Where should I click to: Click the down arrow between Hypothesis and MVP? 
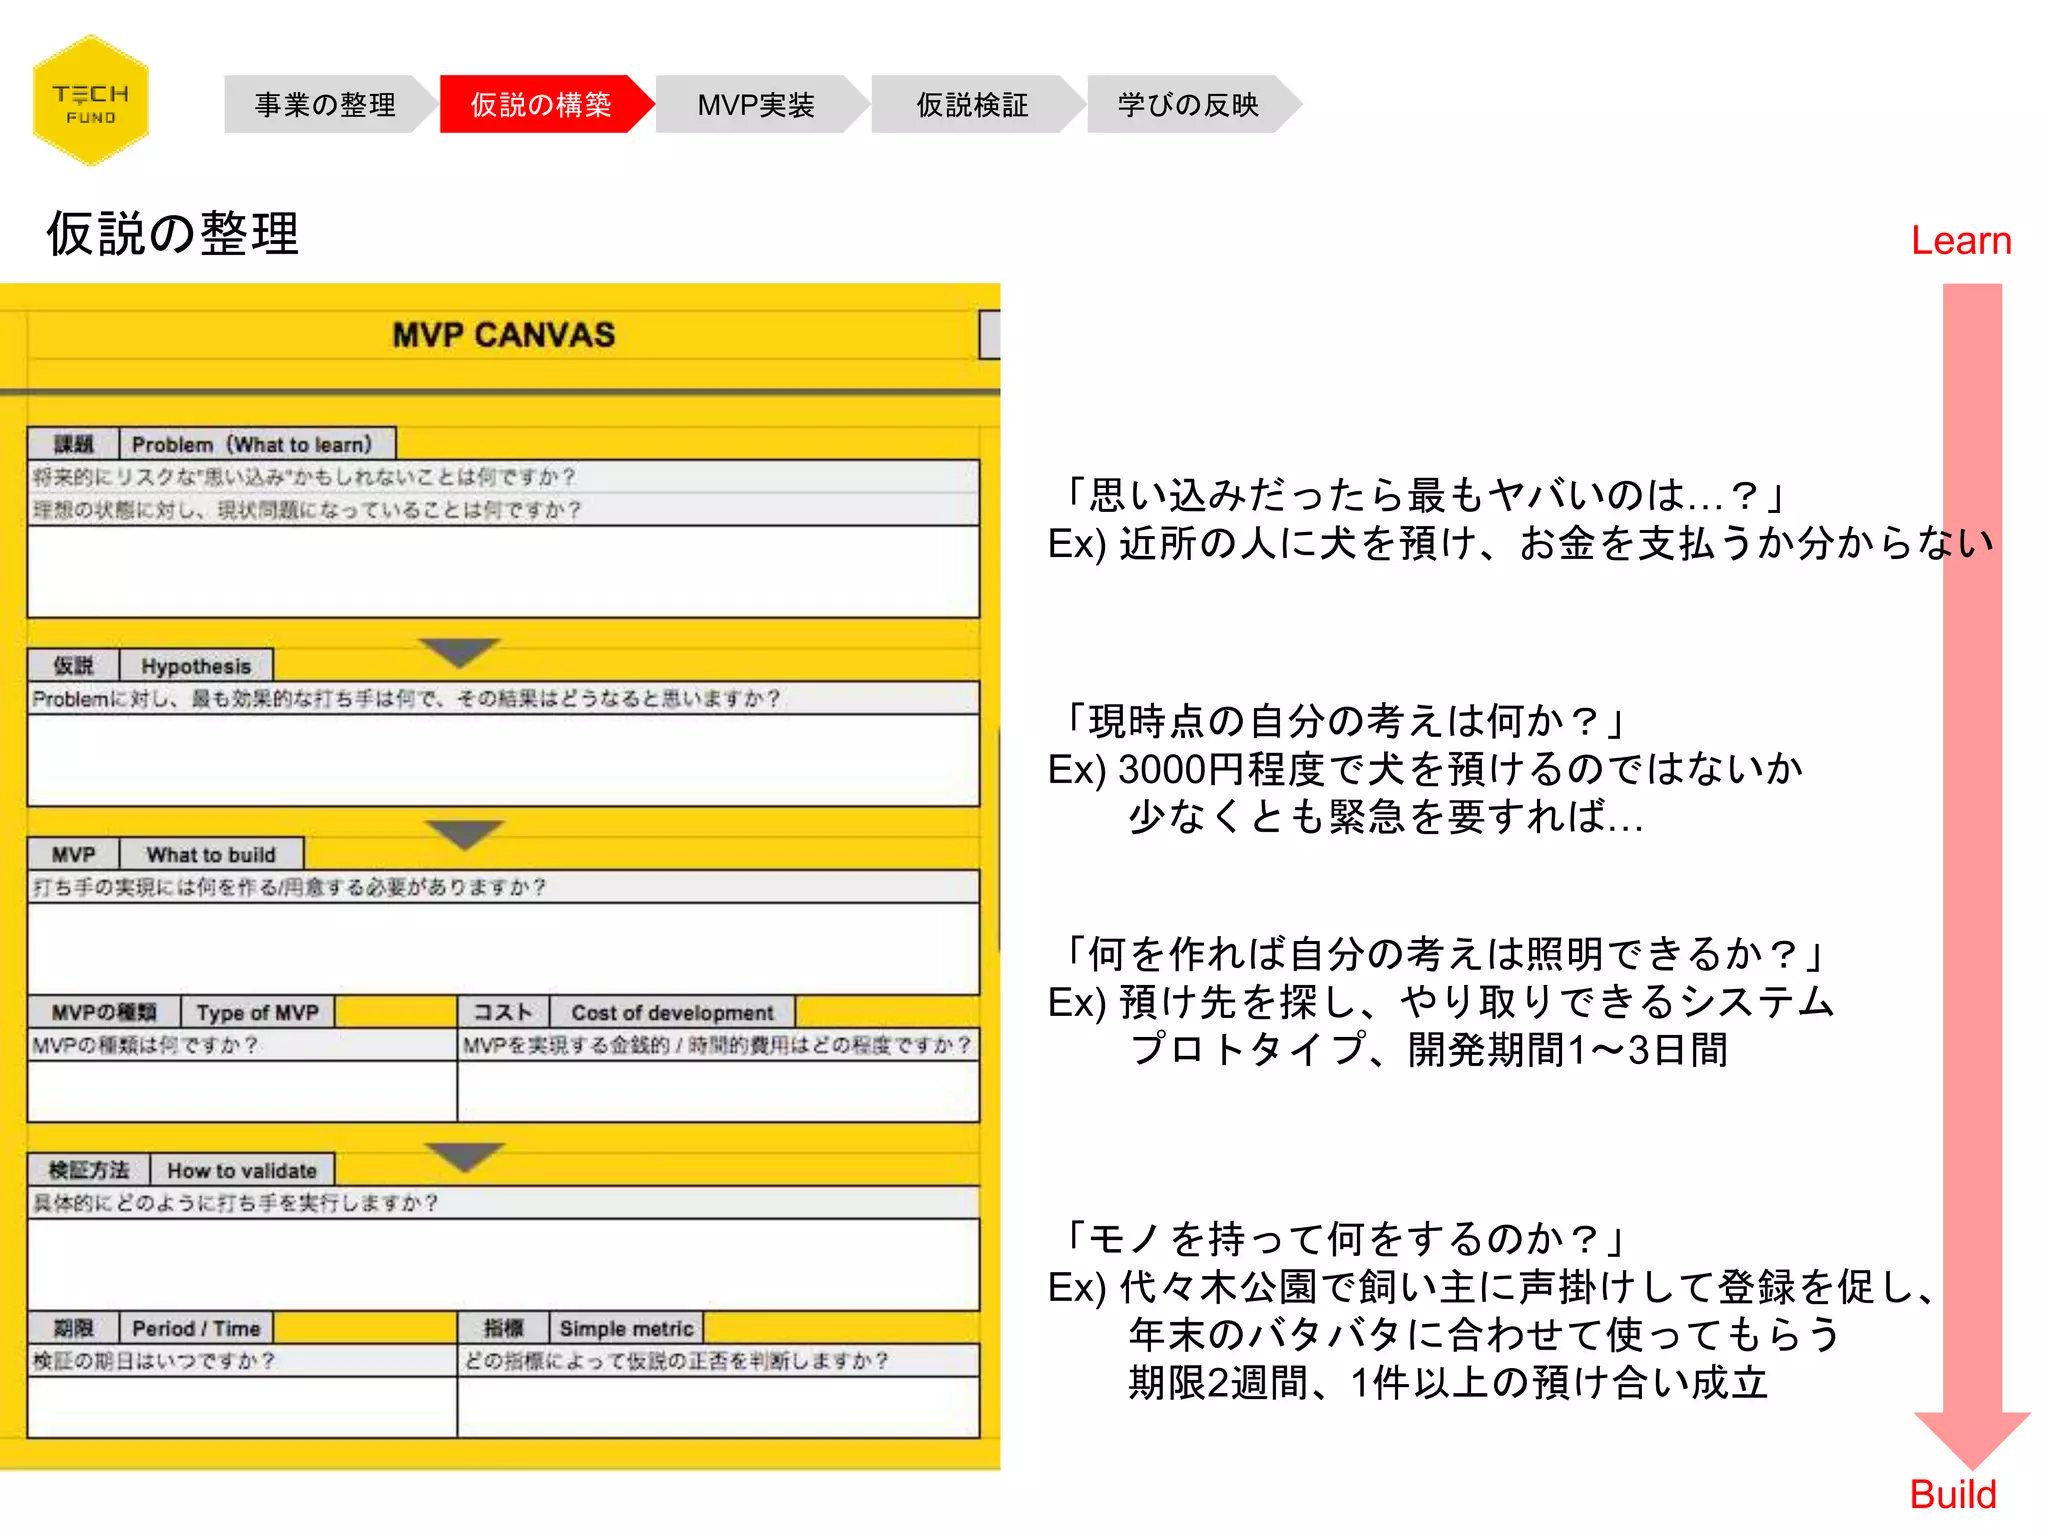pos(464,835)
